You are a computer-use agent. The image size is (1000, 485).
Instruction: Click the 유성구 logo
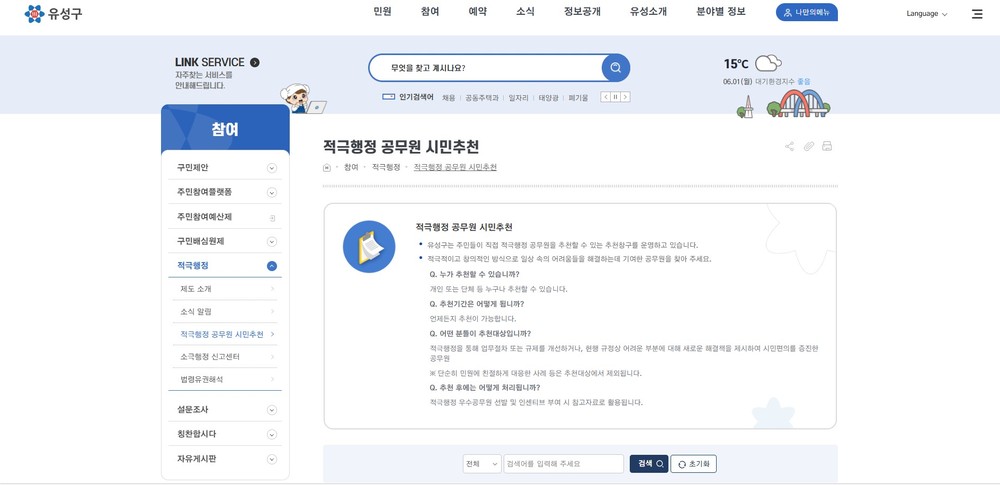click(x=53, y=13)
